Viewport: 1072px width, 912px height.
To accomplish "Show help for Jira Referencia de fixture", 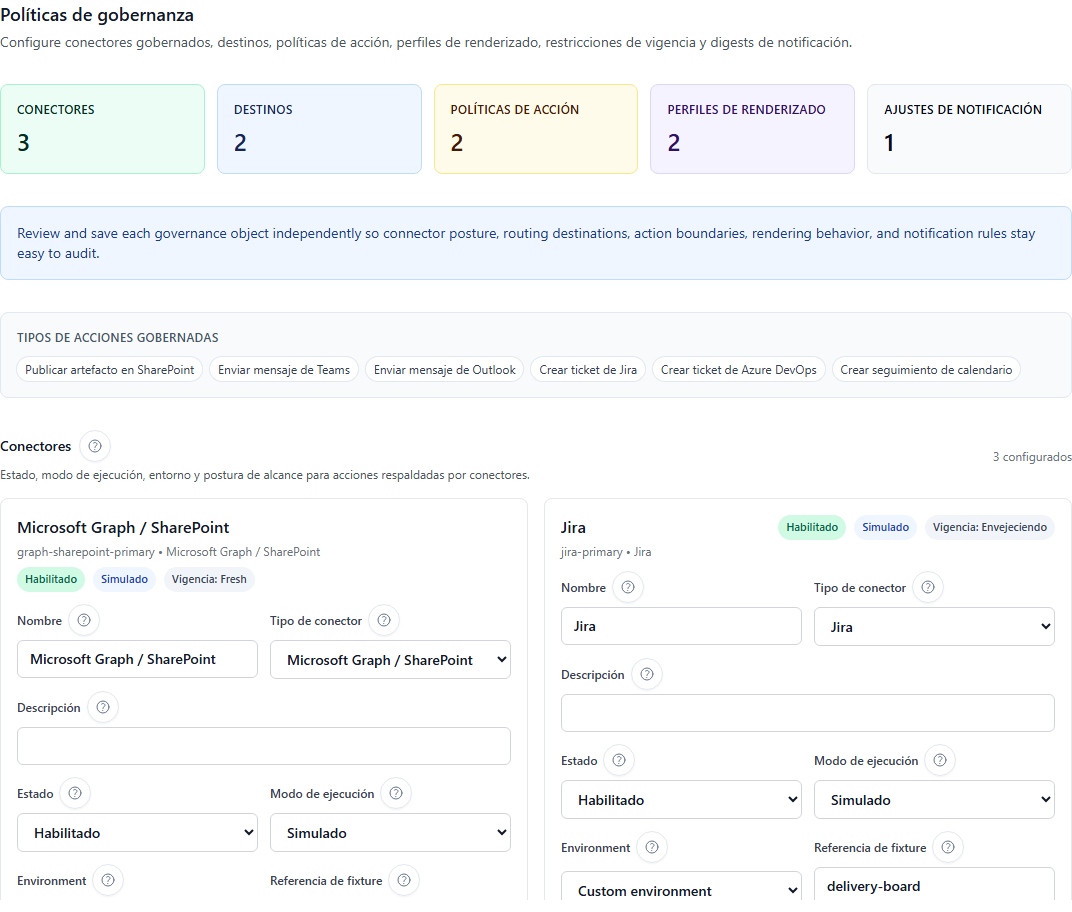I will (948, 848).
